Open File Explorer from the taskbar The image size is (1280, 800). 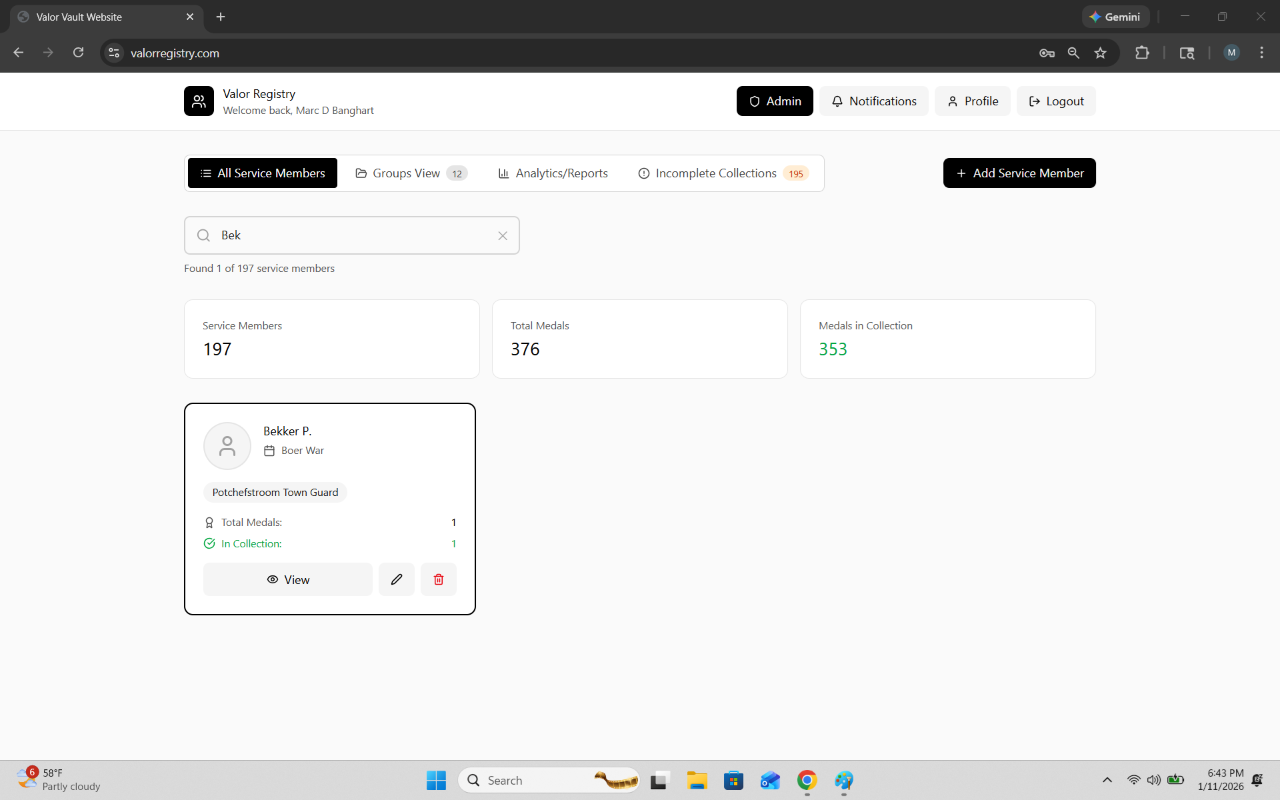pyautogui.click(x=697, y=780)
